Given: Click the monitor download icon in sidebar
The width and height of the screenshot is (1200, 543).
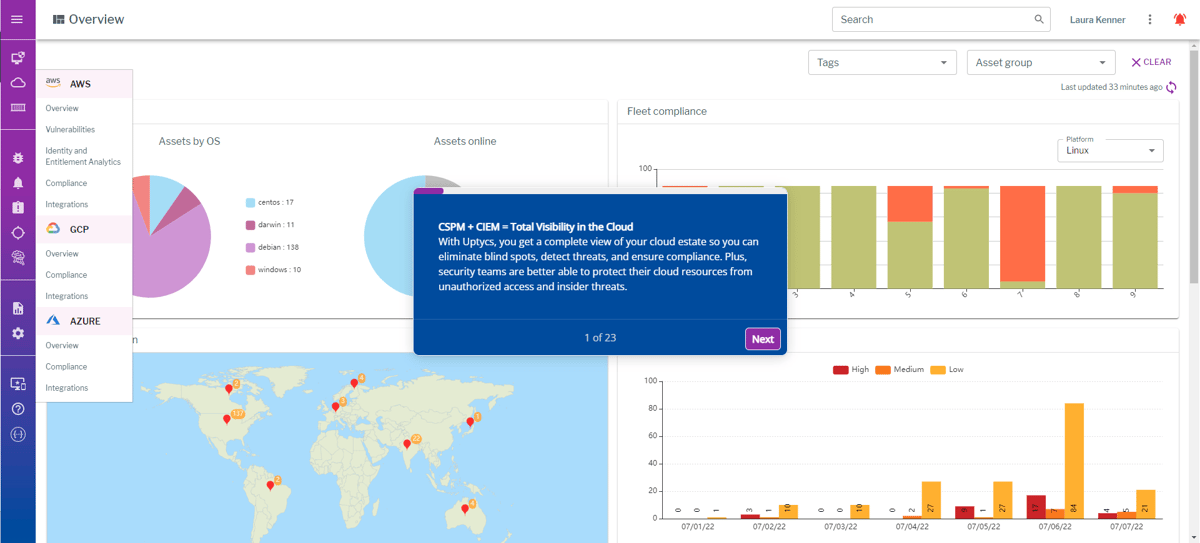Looking at the screenshot, I should pos(18,384).
